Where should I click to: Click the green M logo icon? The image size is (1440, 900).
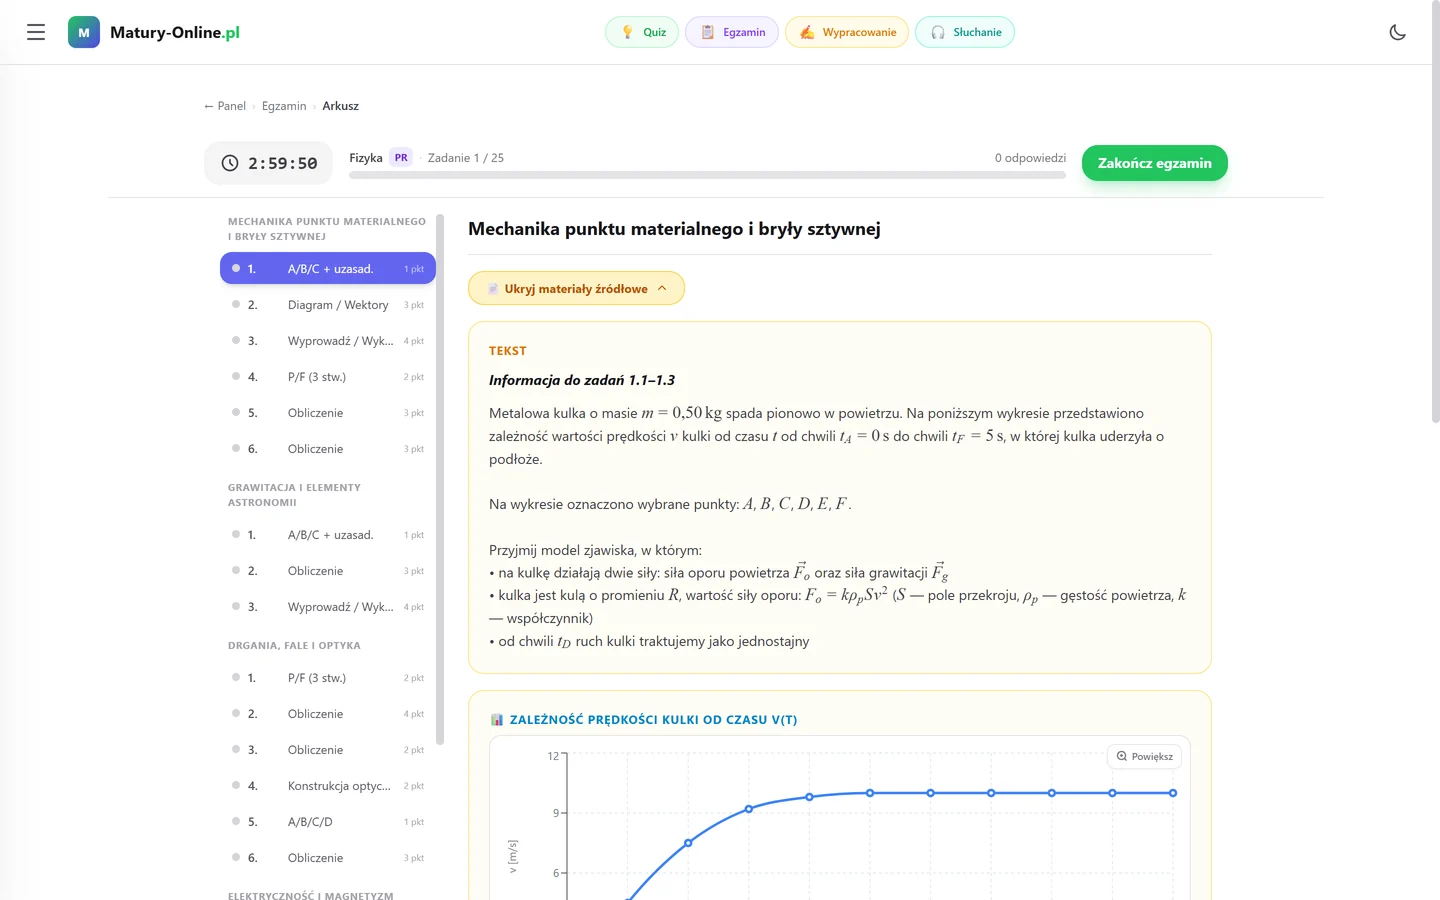tap(84, 32)
